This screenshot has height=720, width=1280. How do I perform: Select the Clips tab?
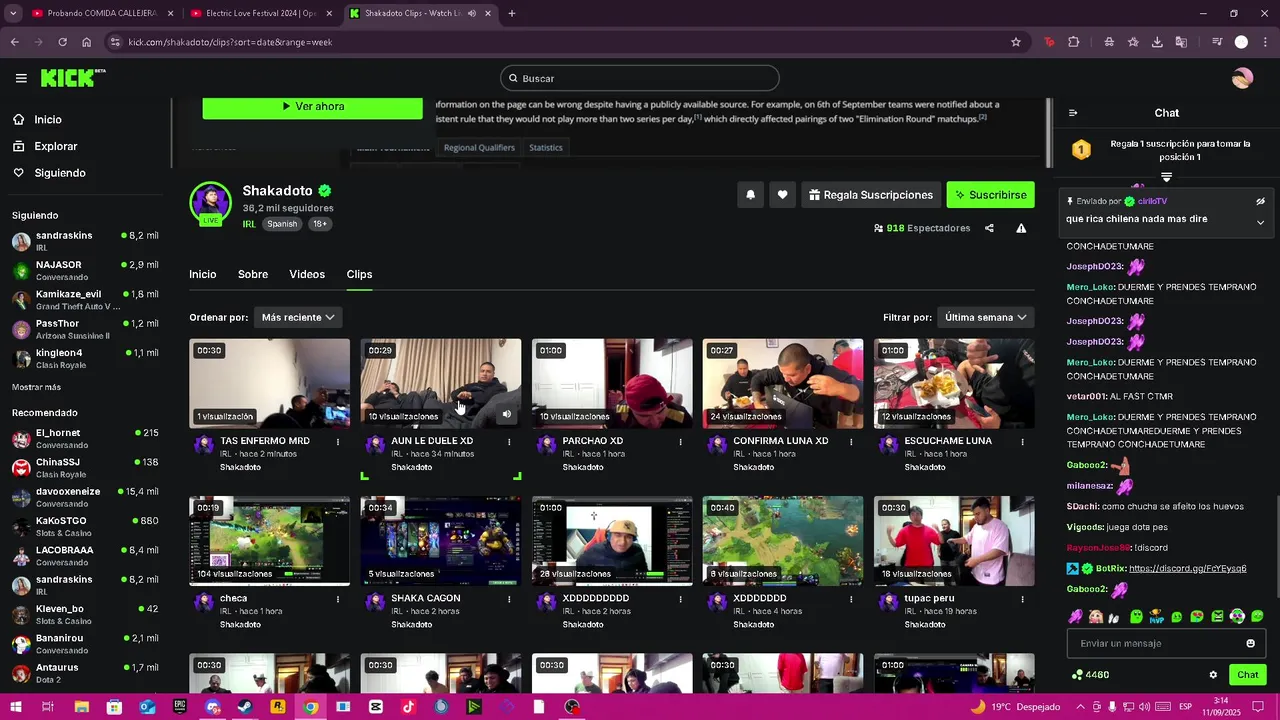(359, 274)
